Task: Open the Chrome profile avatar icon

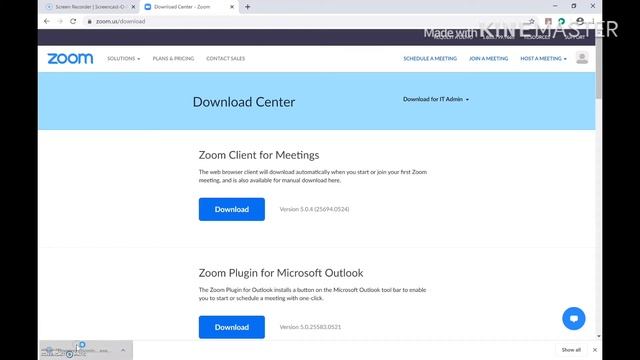Action: pos(580,21)
